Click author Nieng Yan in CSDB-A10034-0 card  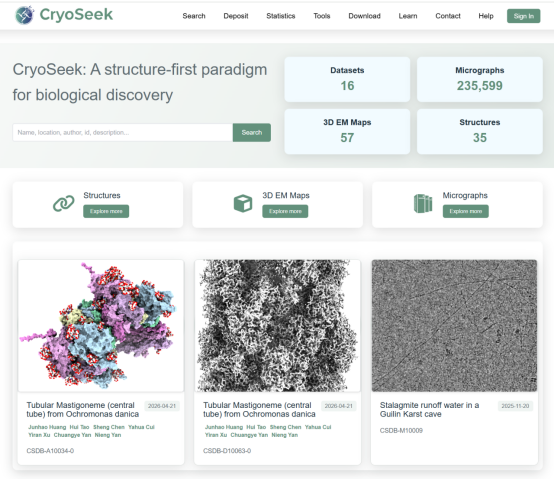pyautogui.click(x=108, y=435)
